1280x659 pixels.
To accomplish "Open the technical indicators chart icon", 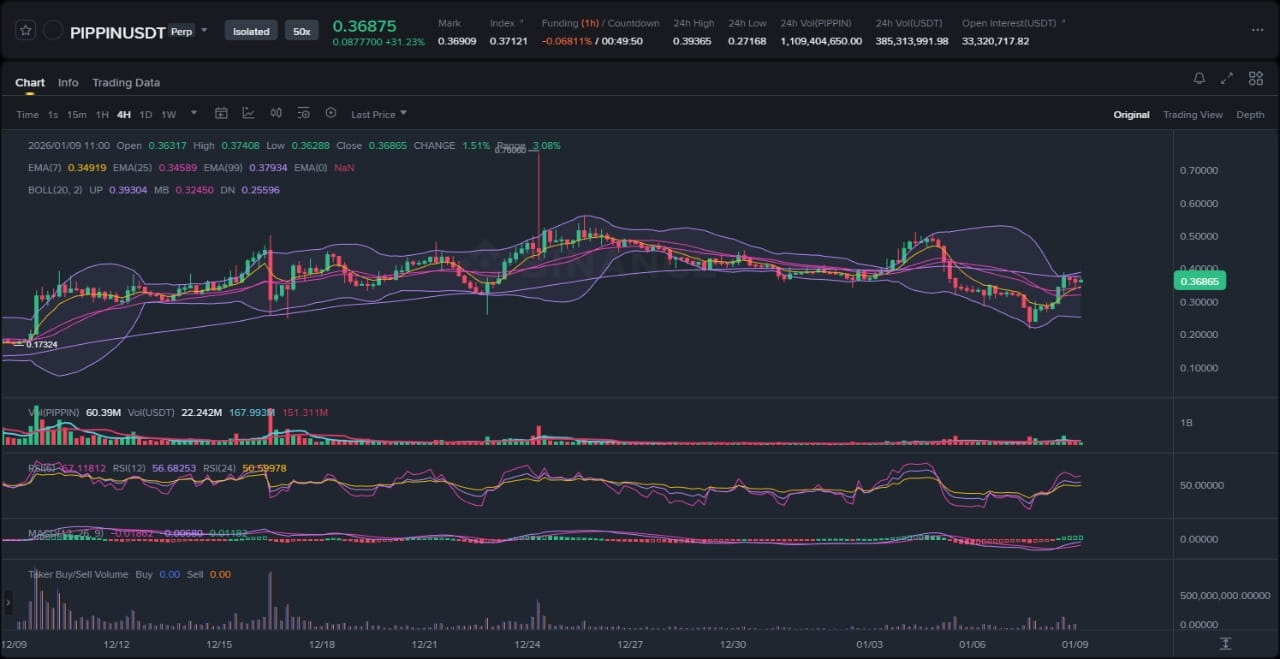I will [x=248, y=114].
